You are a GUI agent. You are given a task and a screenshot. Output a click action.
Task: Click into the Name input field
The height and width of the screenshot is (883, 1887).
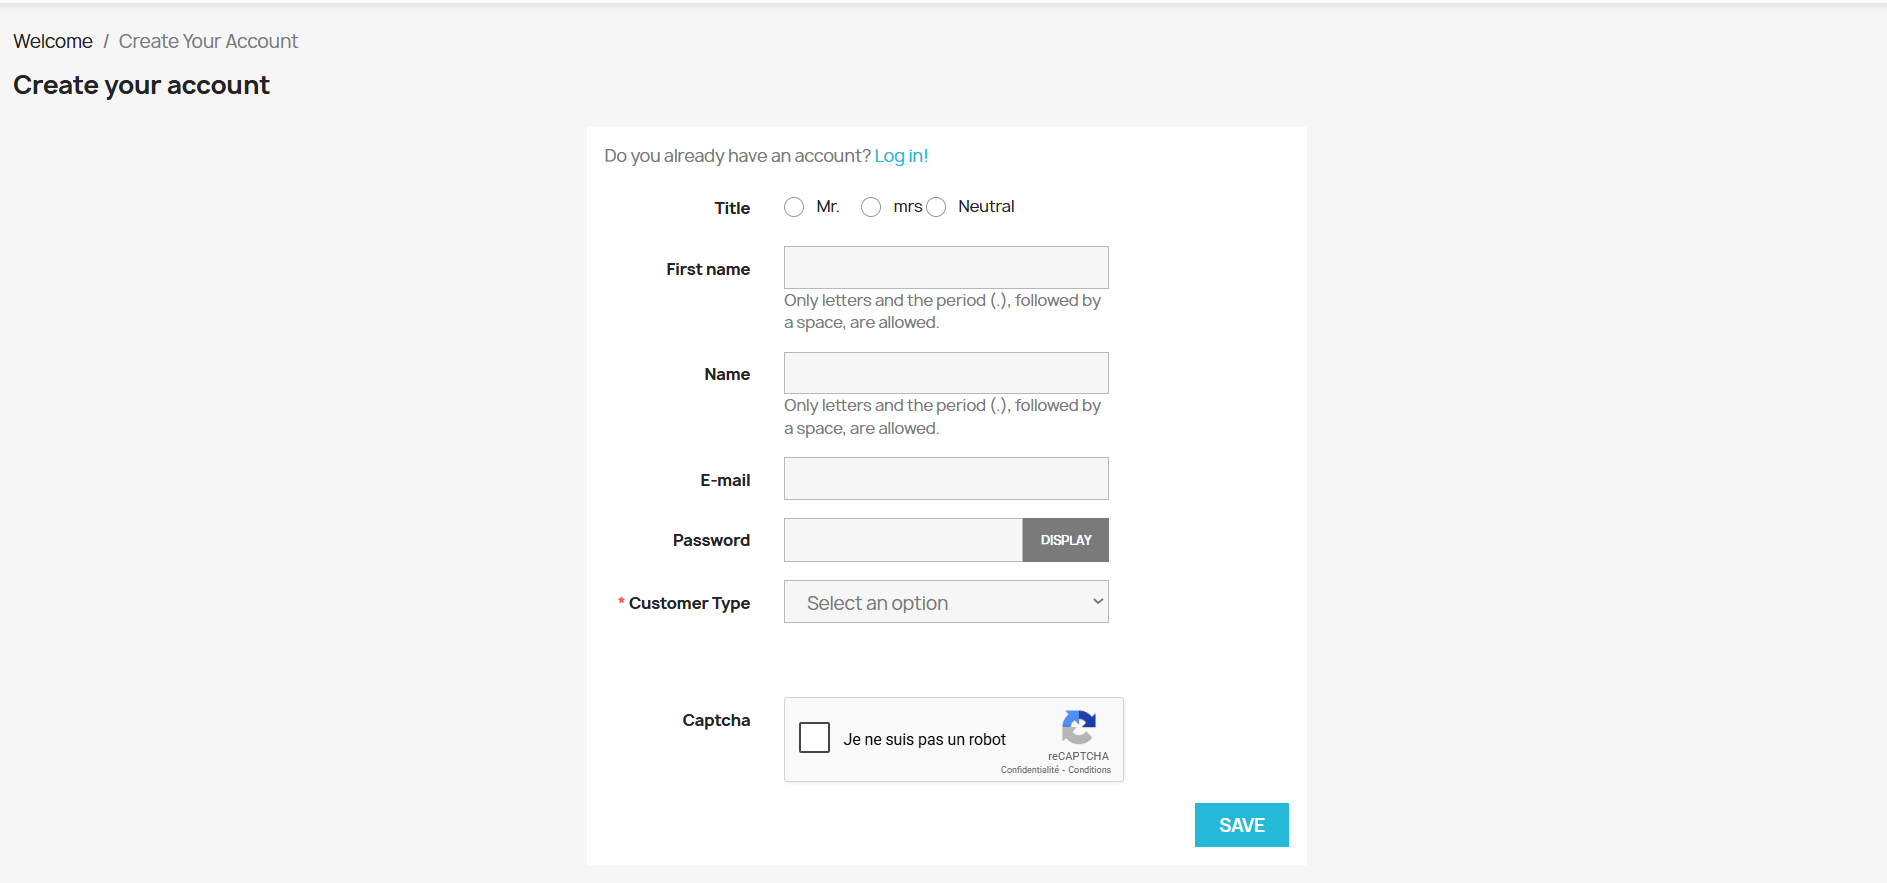click(946, 373)
